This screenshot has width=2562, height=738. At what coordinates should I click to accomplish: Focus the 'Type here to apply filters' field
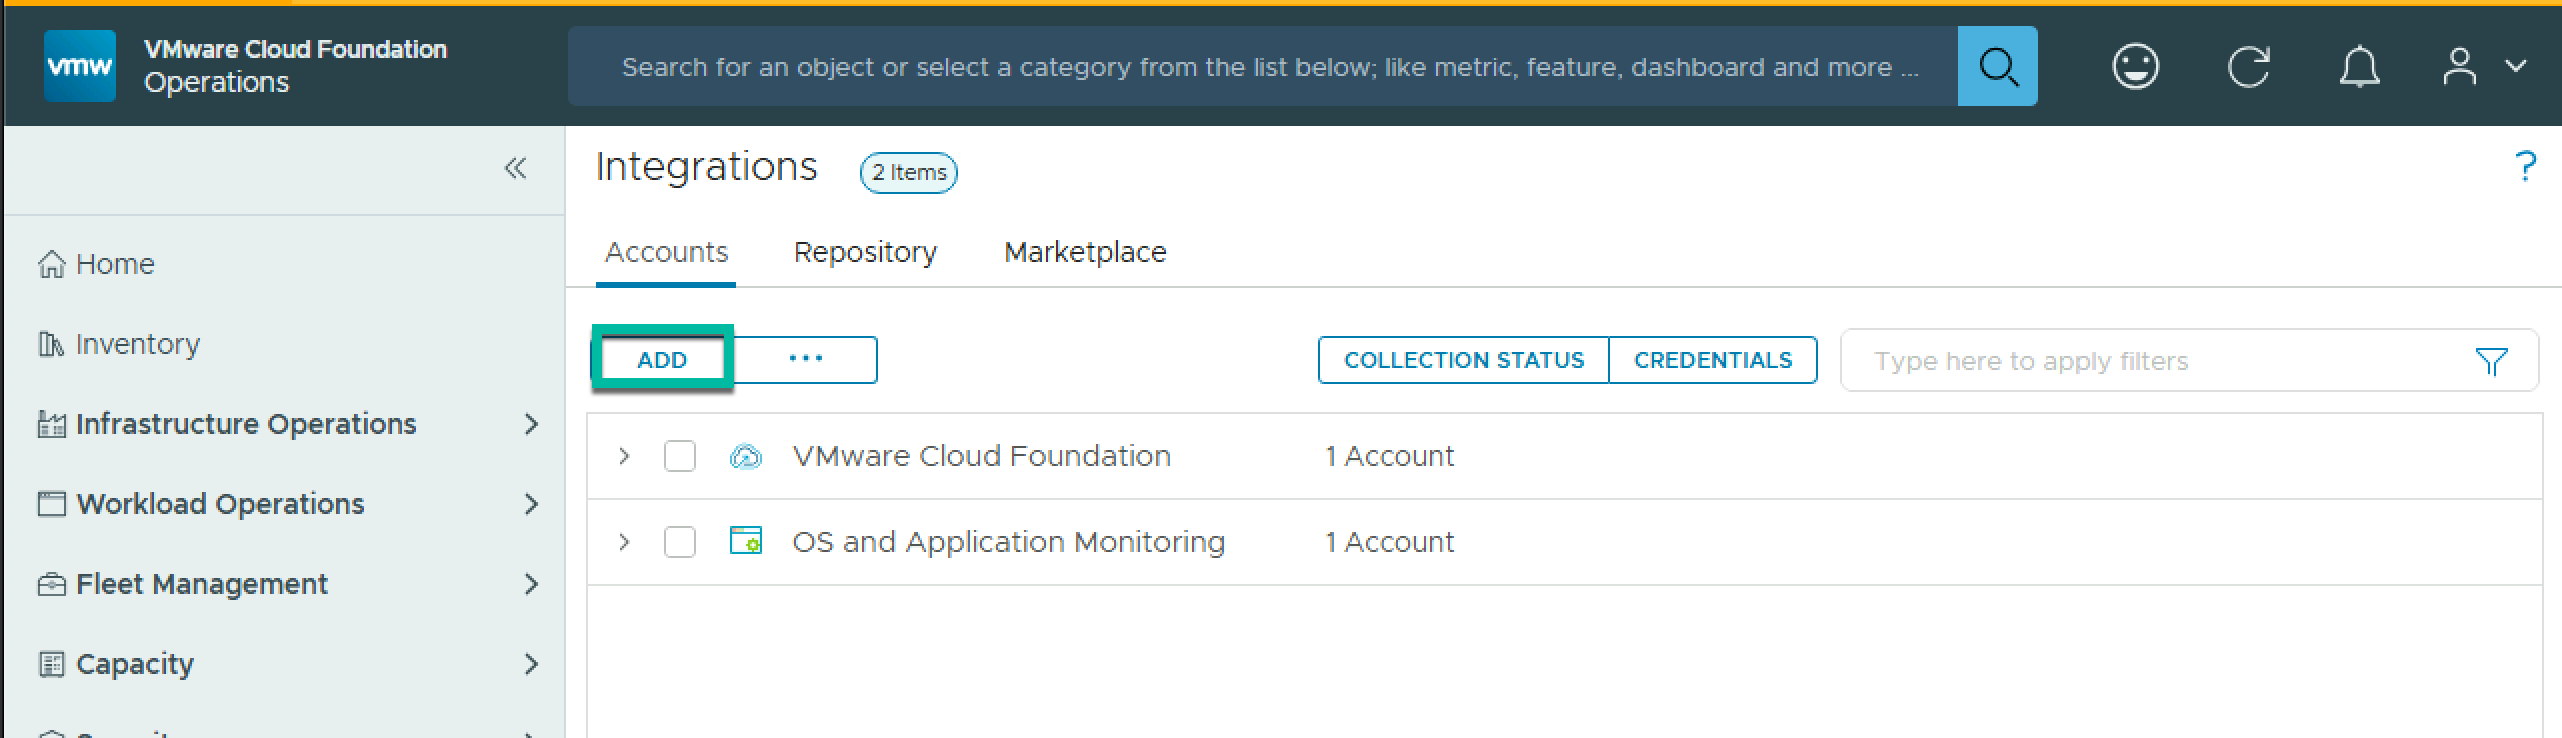pos(2150,361)
